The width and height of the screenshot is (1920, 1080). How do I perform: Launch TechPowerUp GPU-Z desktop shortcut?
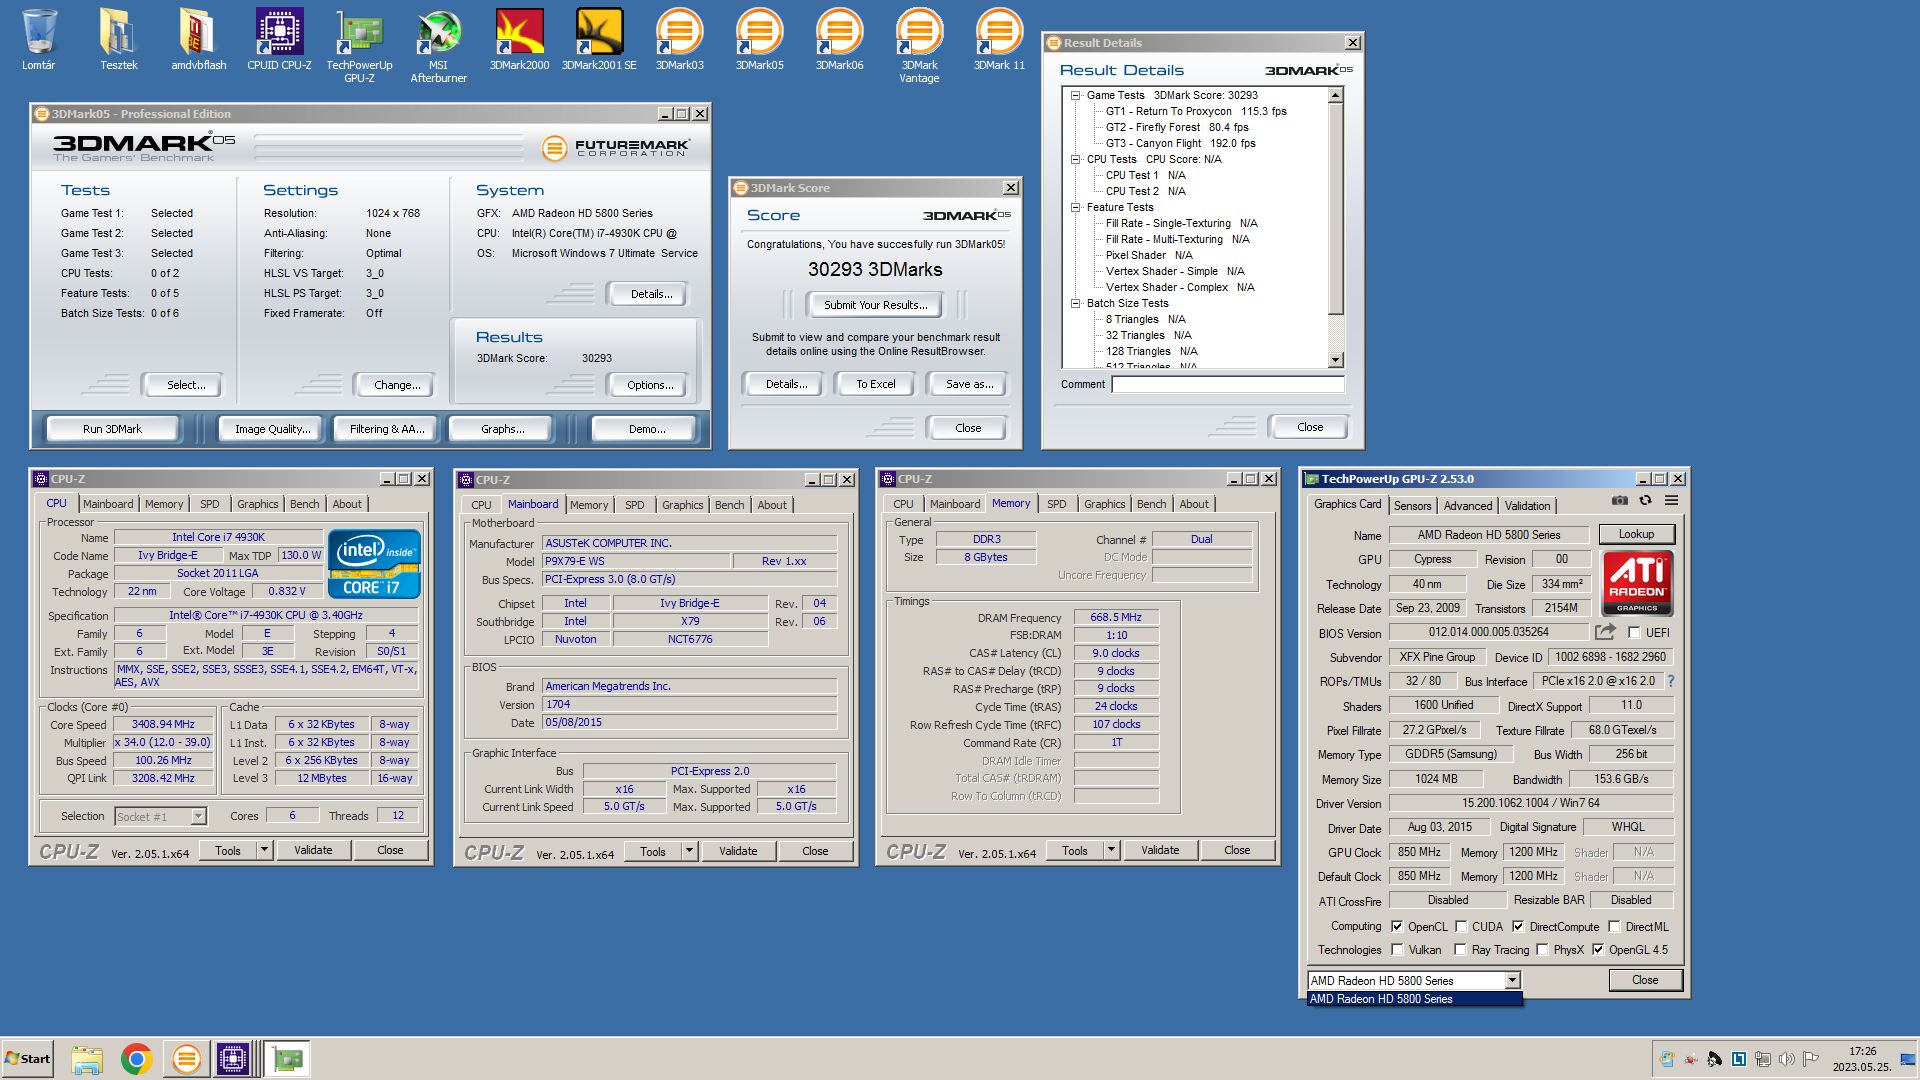point(359,46)
